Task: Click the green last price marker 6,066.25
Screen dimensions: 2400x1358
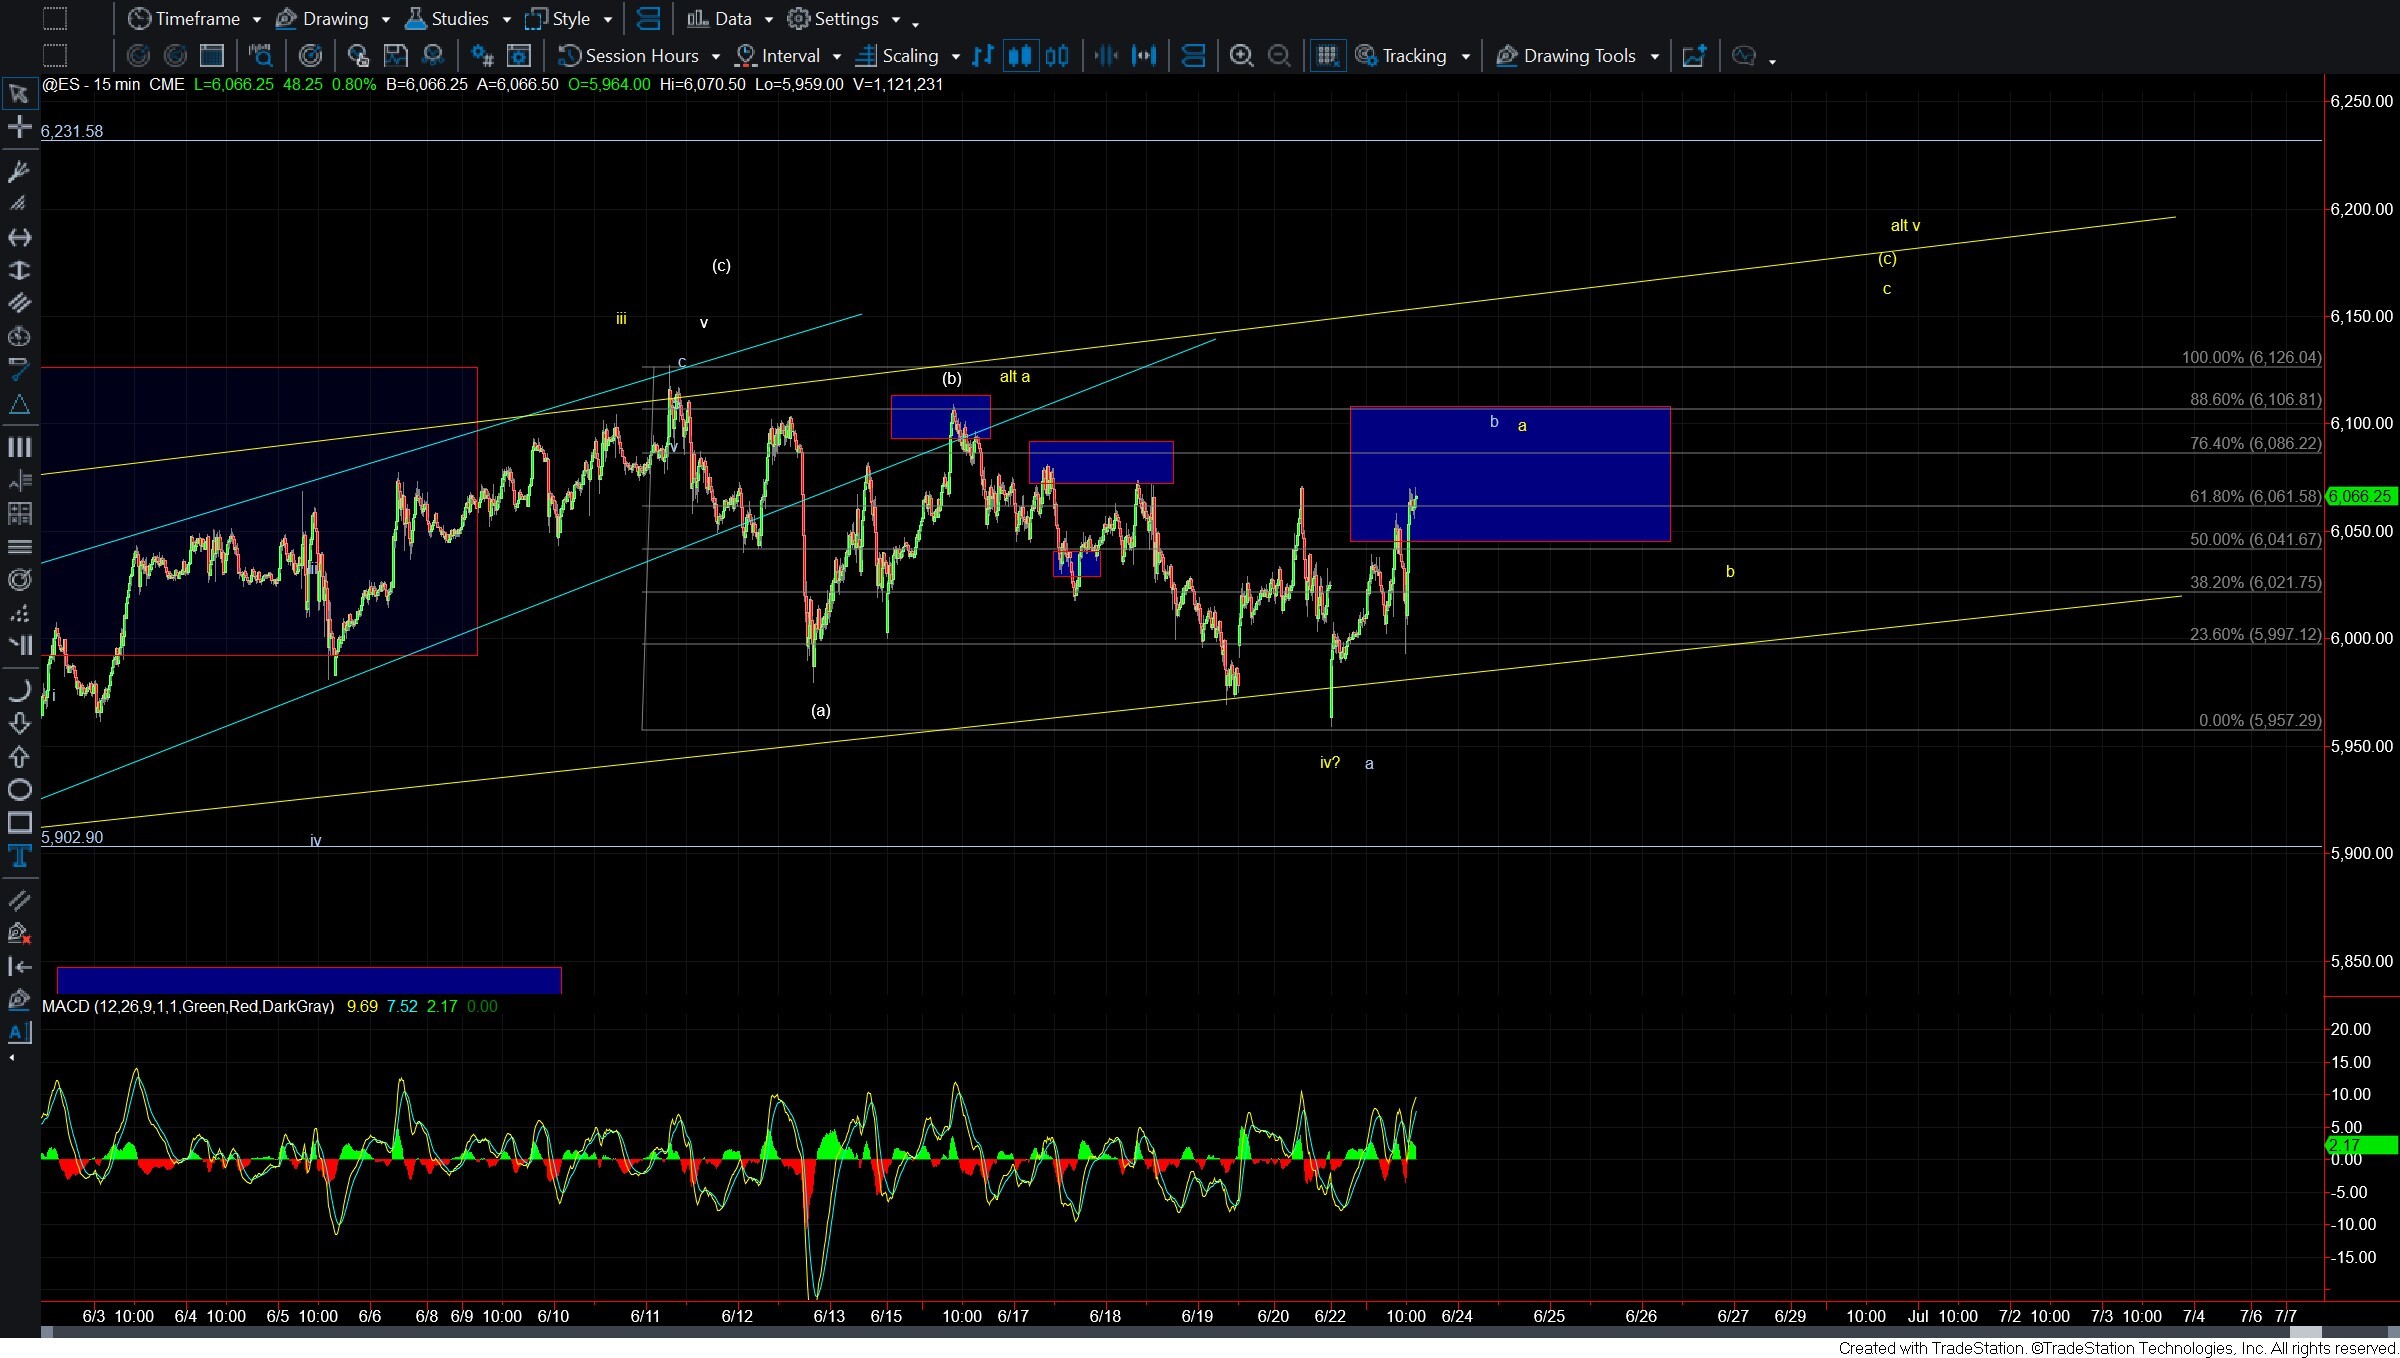Action: pyautogui.click(x=2360, y=496)
